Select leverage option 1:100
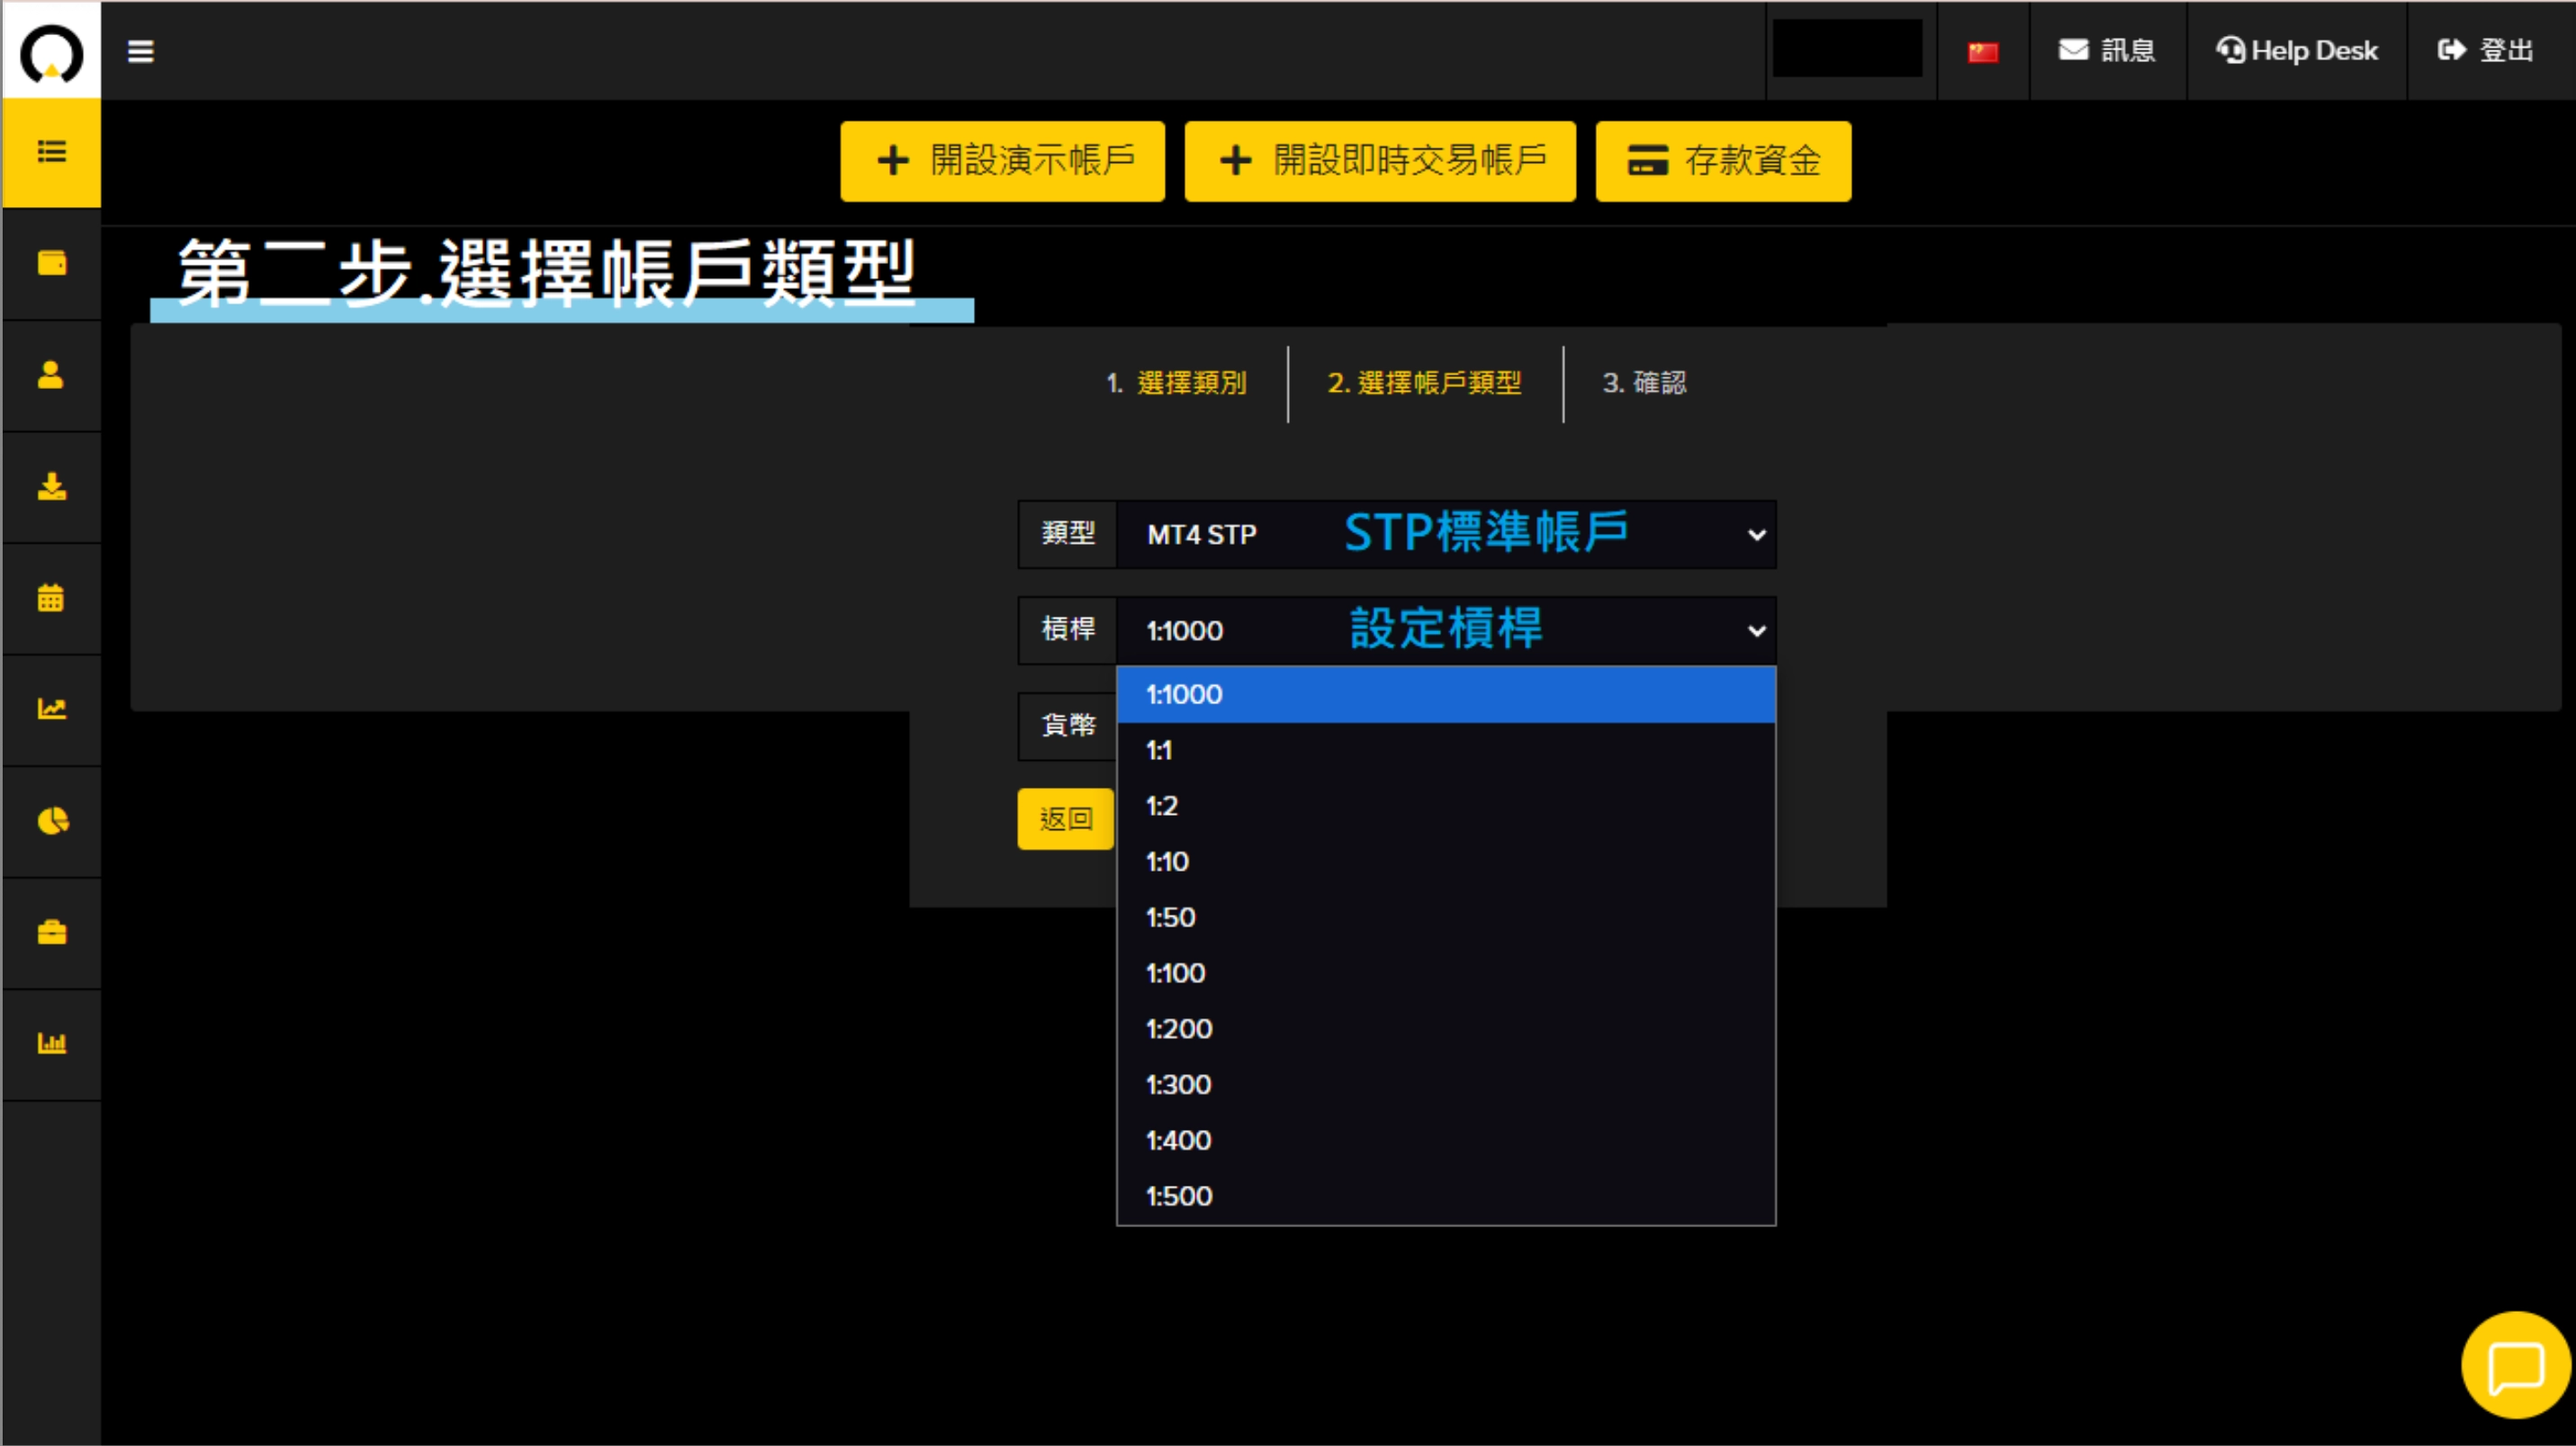2576x1446 pixels. point(1446,973)
